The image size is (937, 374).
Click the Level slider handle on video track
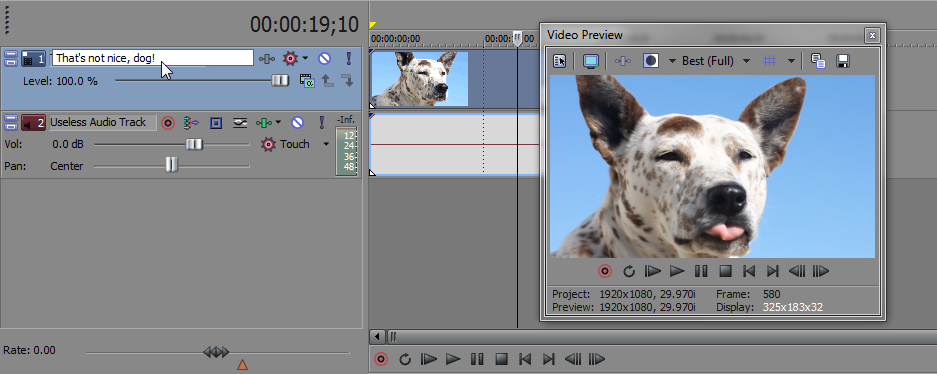pos(280,80)
